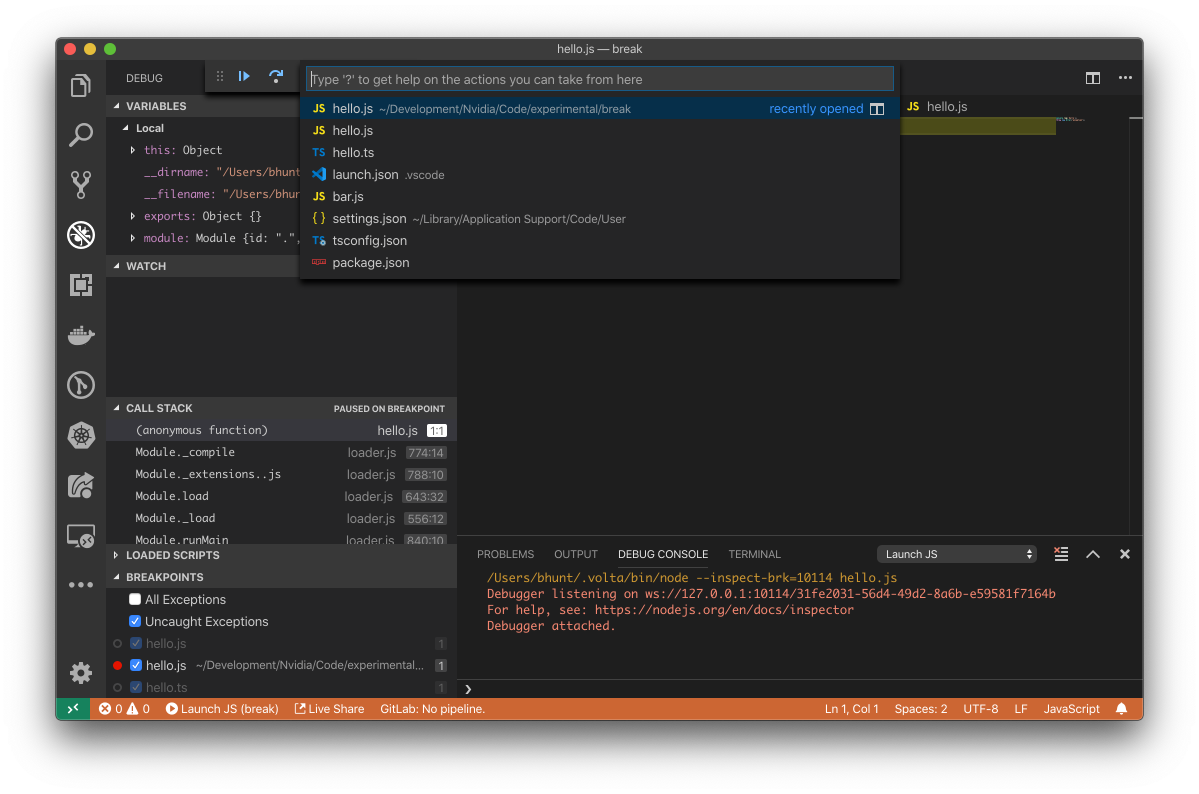Image resolution: width=1199 pixels, height=794 pixels.
Task: Click Live Share in status bar
Action: pos(330,709)
